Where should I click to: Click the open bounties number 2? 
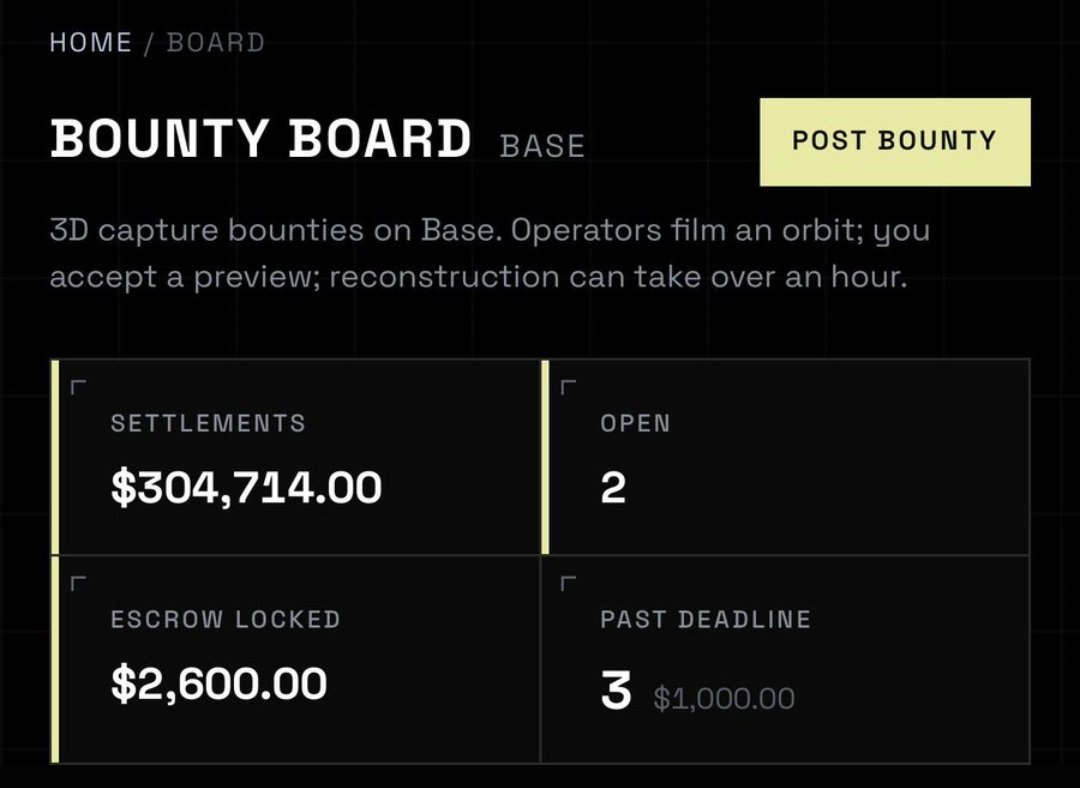(613, 488)
